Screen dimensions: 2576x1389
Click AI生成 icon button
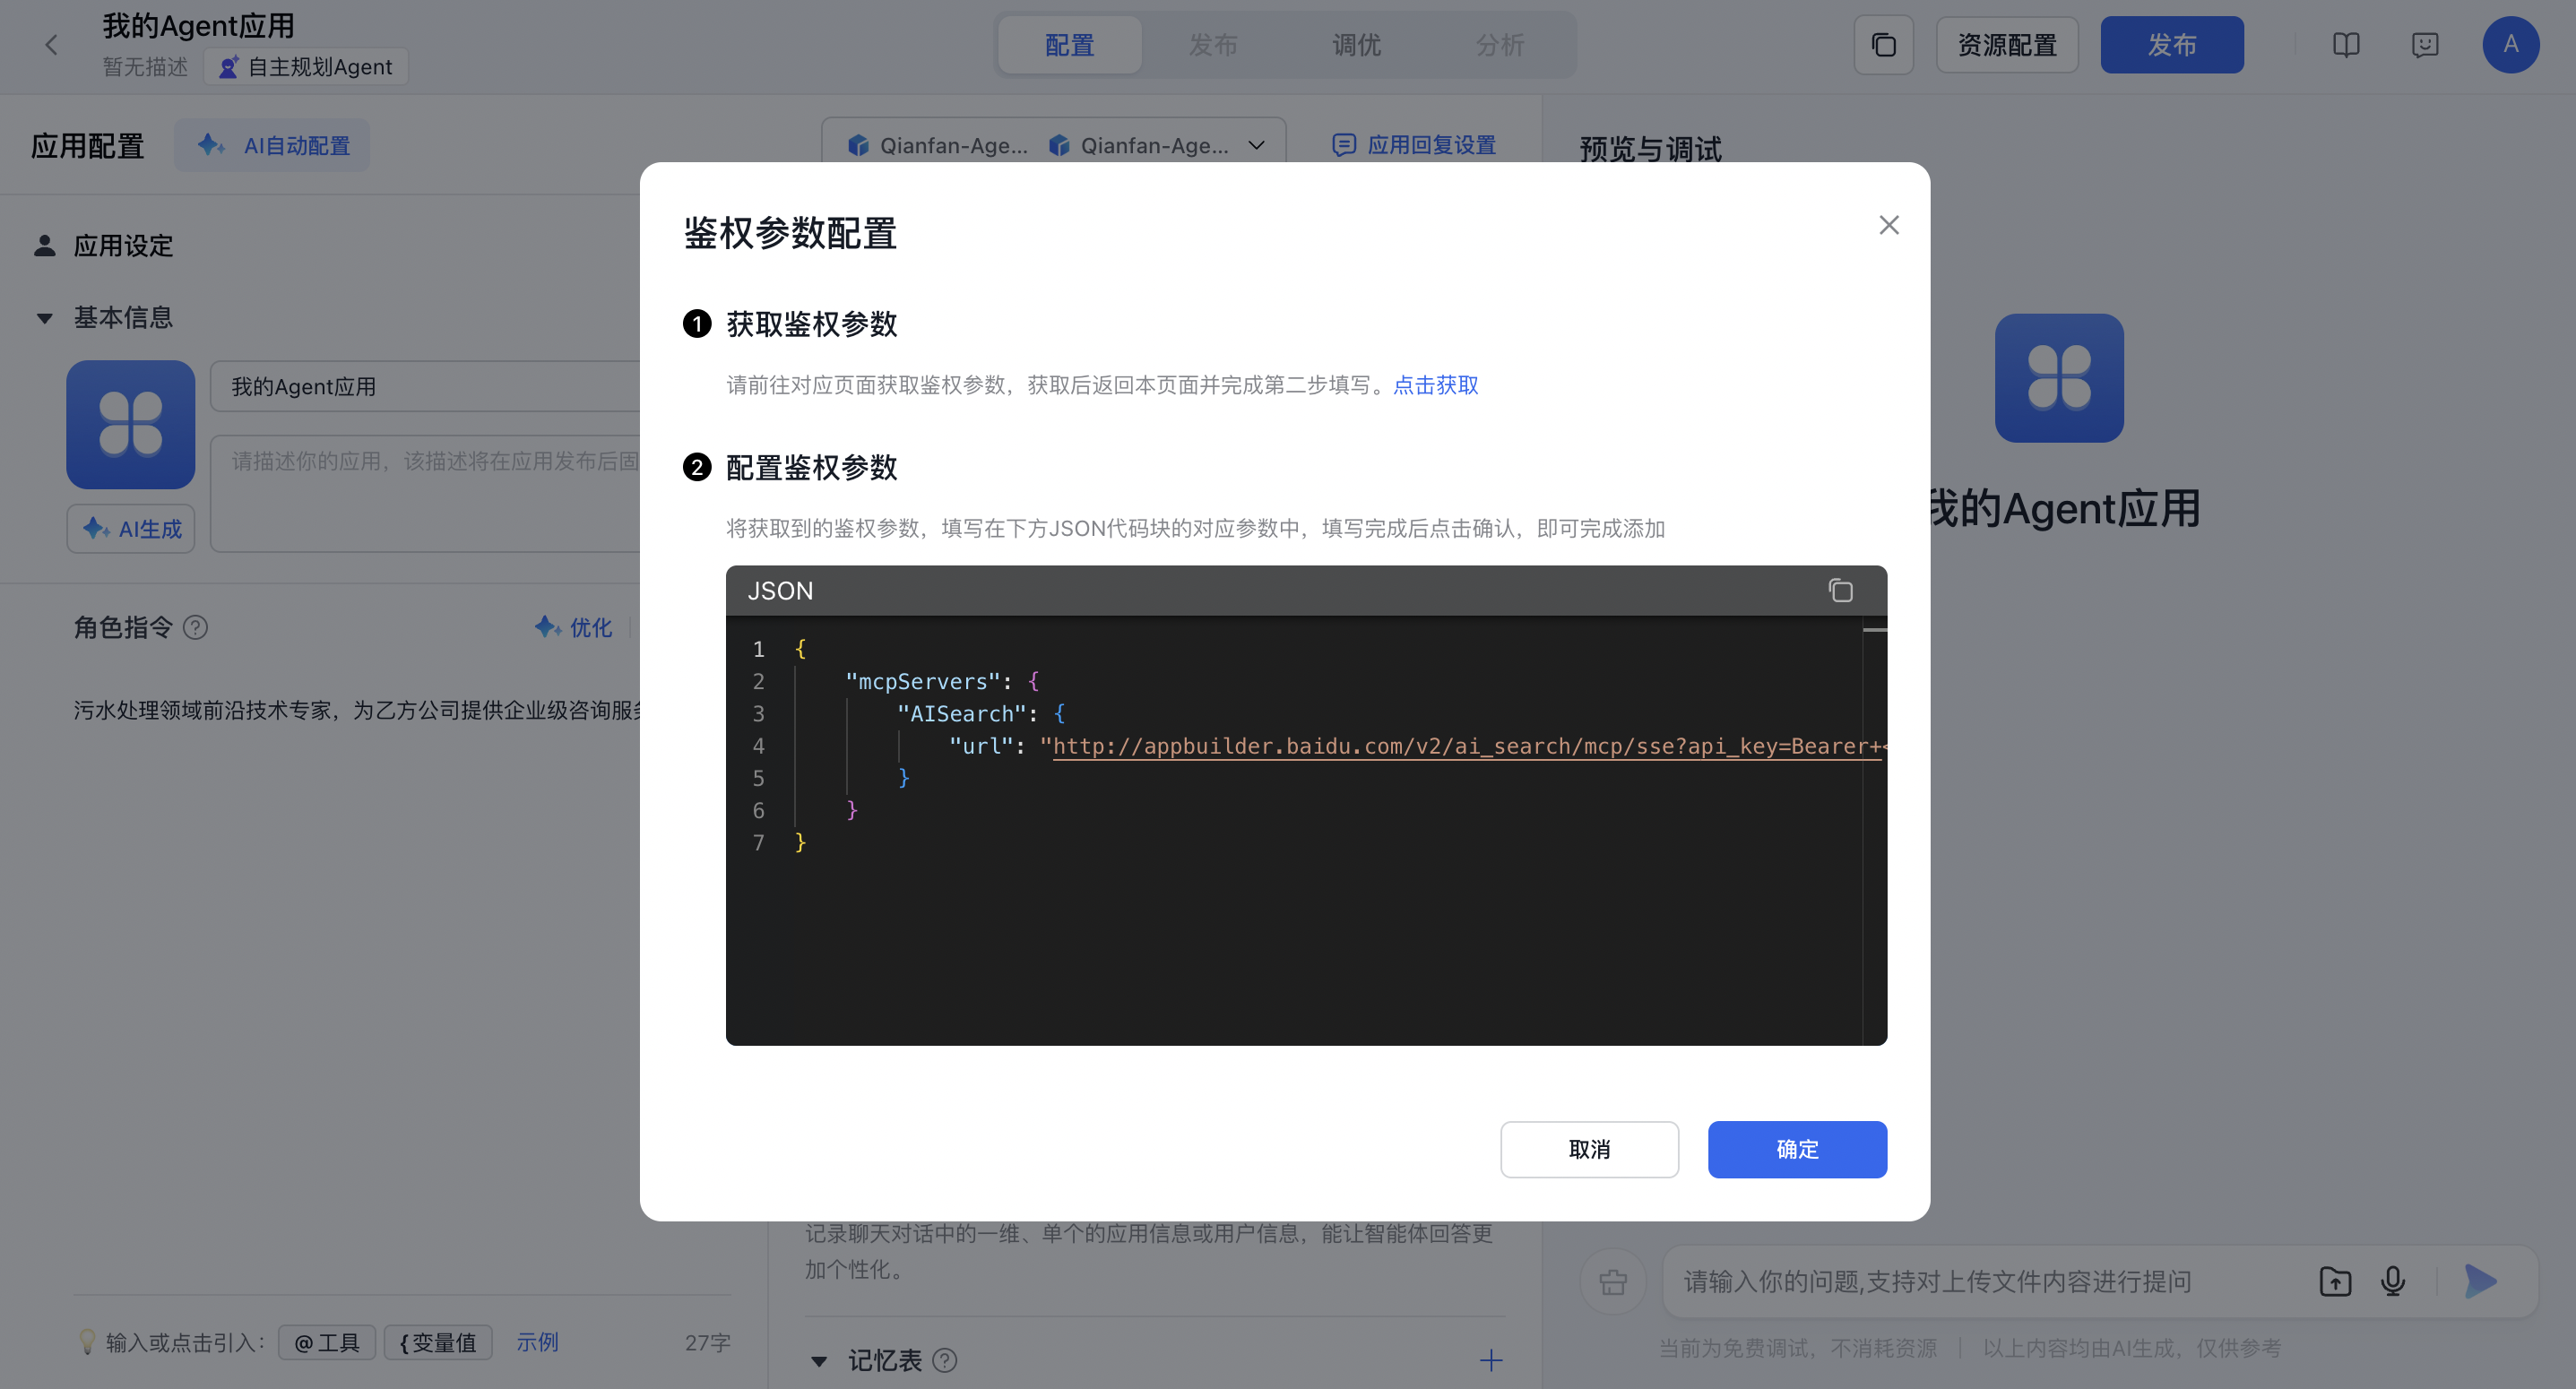[131, 529]
